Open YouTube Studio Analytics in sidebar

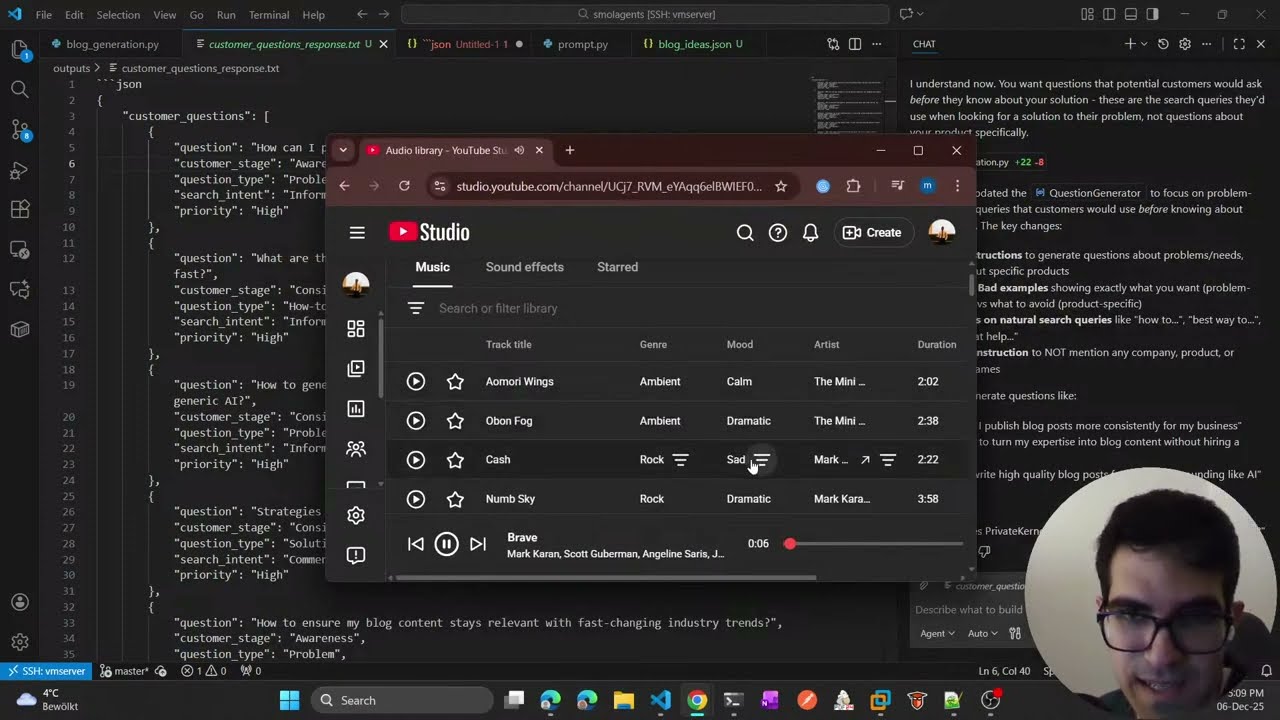356,409
